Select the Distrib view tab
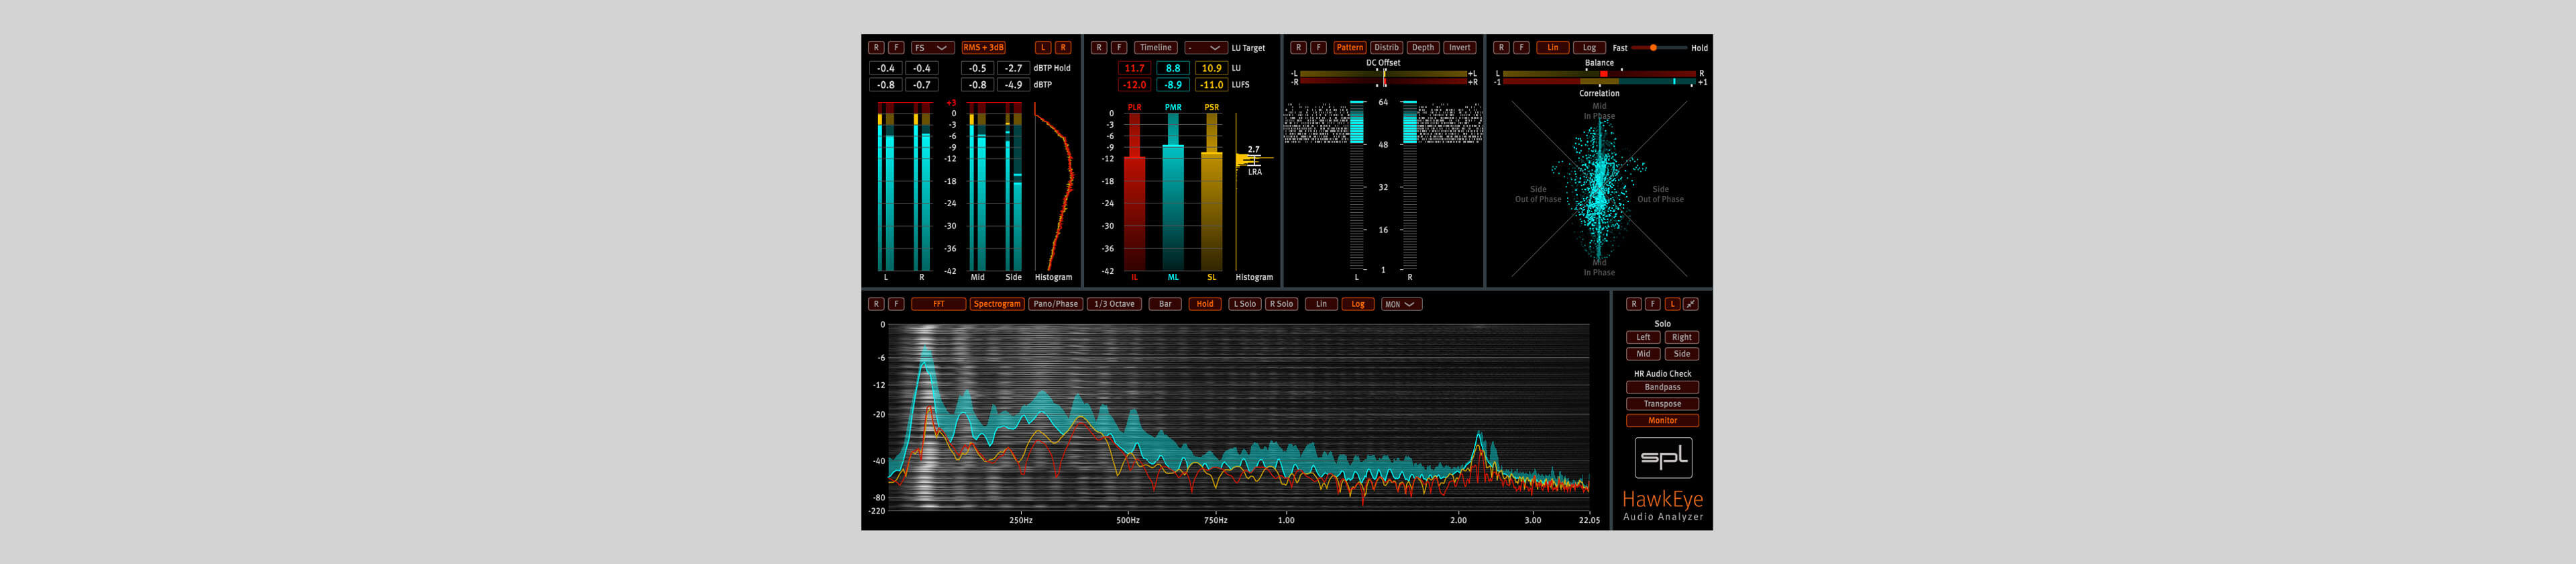This screenshot has width=2576, height=564. [1386, 48]
